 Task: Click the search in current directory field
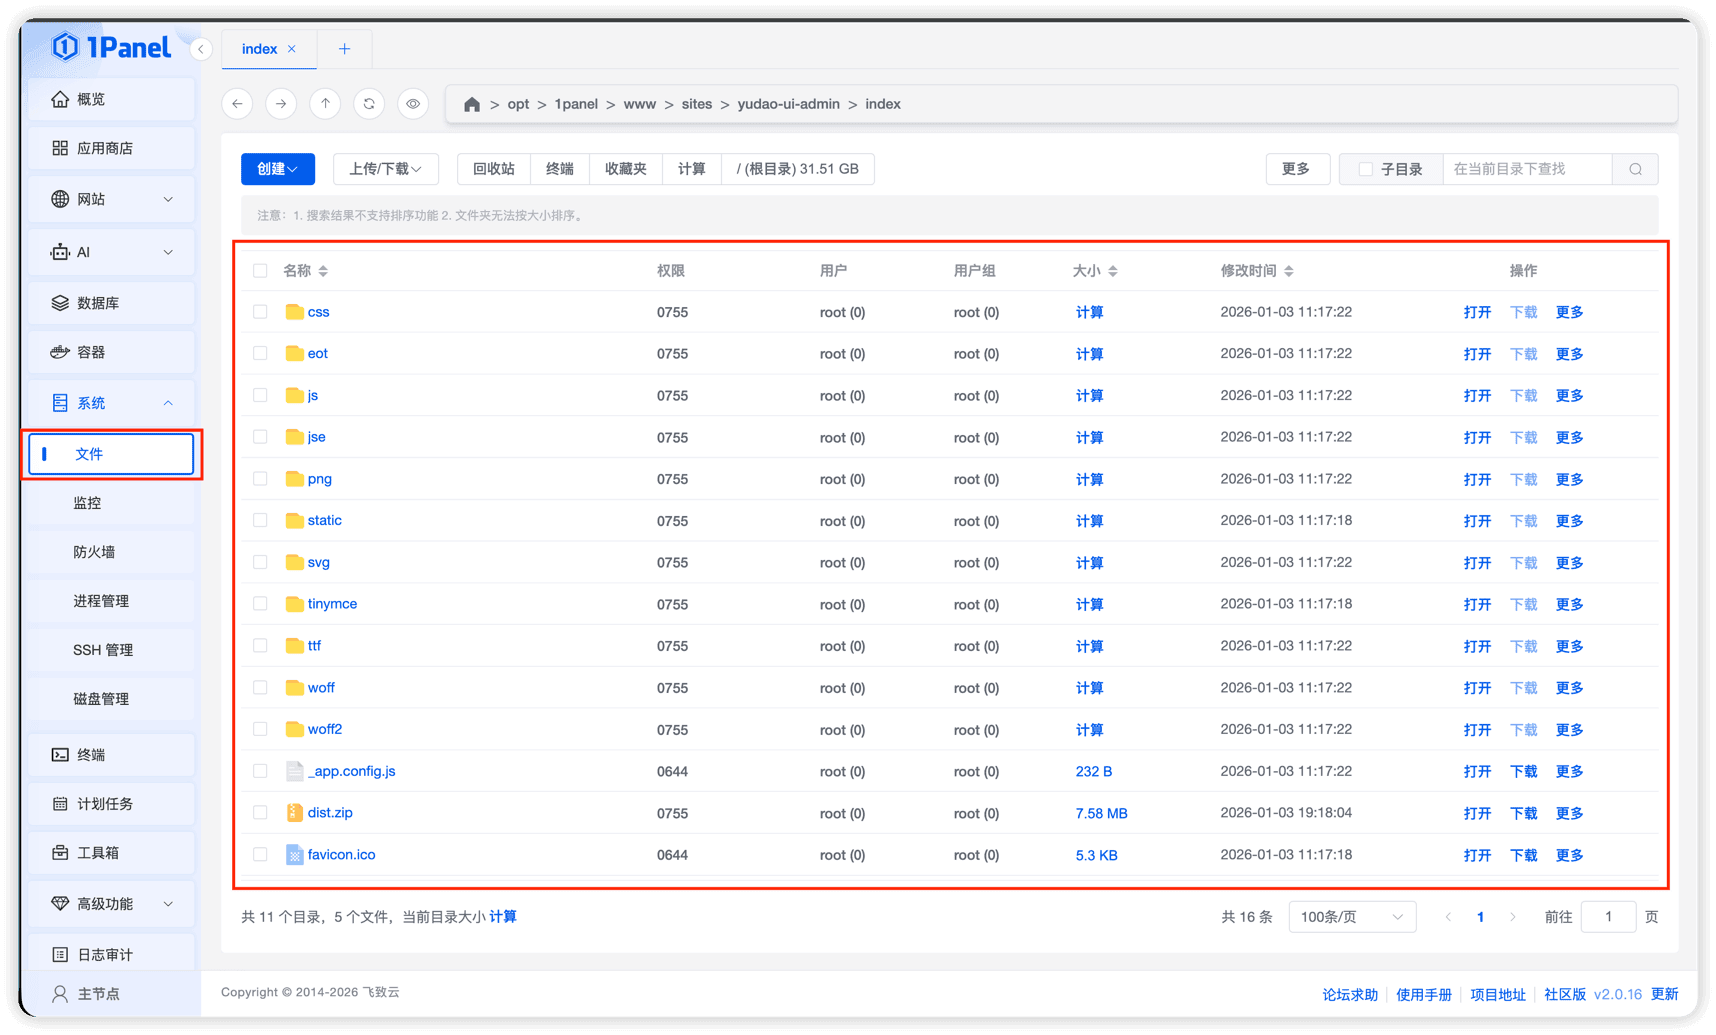pyautogui.click(x=1527, y=169)
